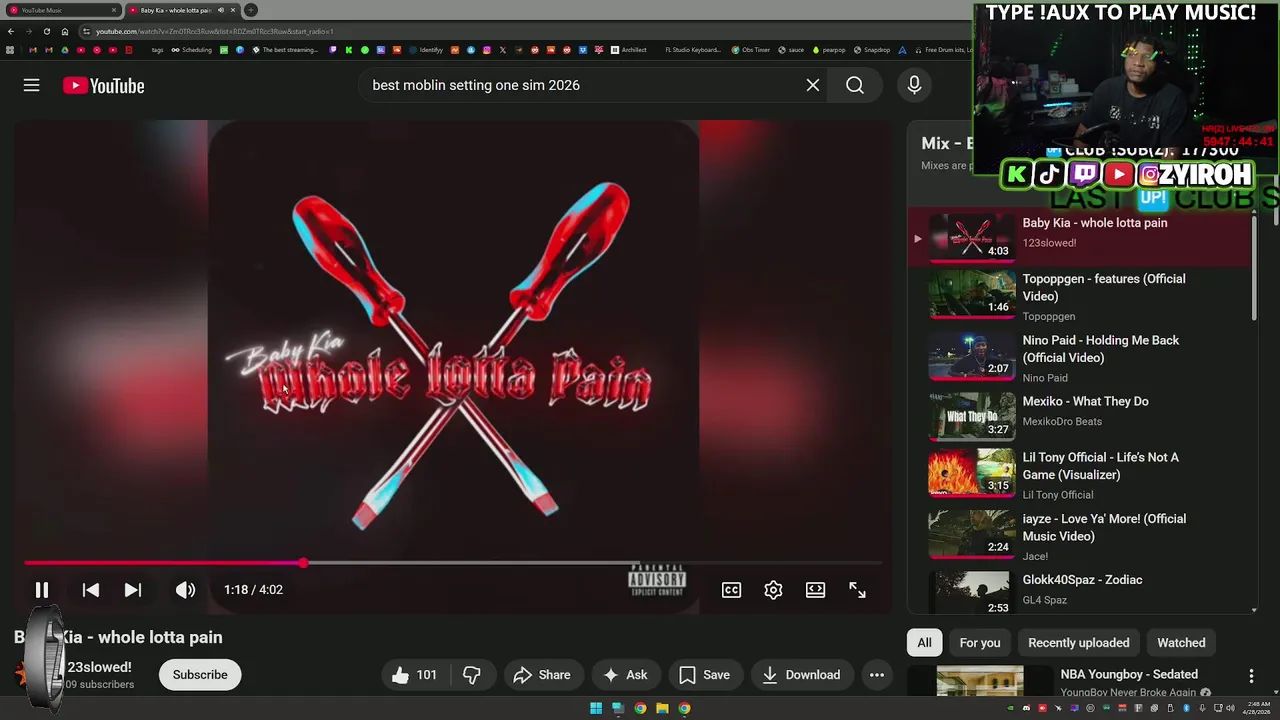Viewport: 1280px width, 720px height.
Task: Open the Scheduling bookmark
Action: (x=192, y=50)
